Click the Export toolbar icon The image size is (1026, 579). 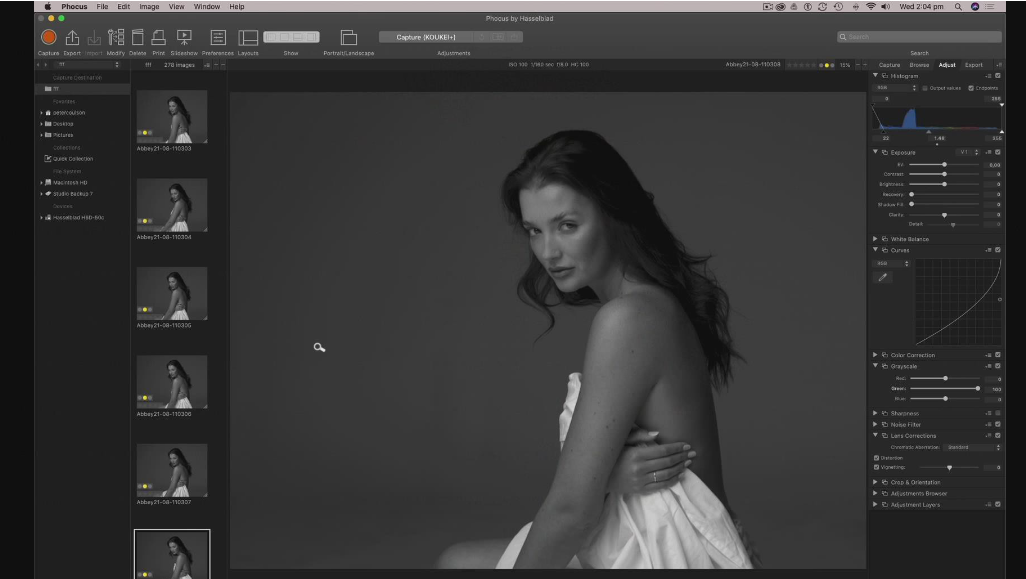[x=72, y=38]
